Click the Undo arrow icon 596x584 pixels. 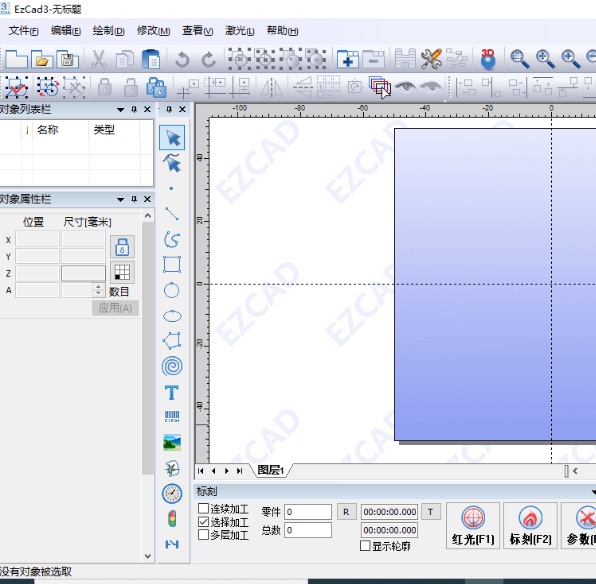tap(182, 60)
